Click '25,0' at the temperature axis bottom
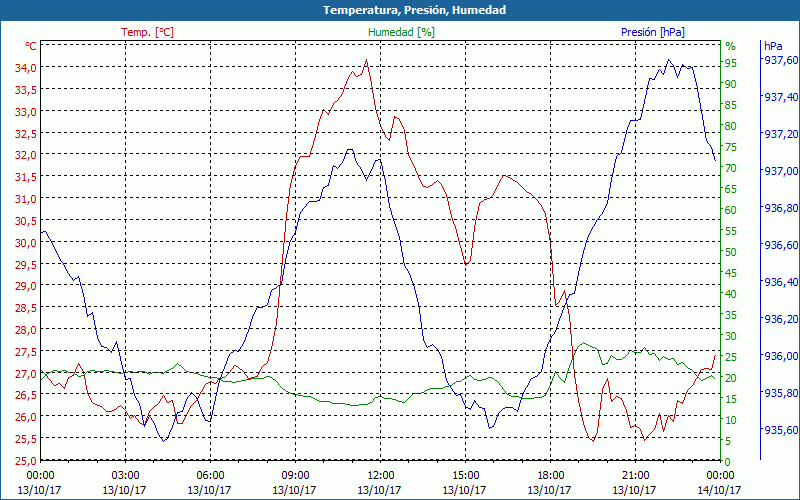800x500 pixels. [x=26, y=461]
